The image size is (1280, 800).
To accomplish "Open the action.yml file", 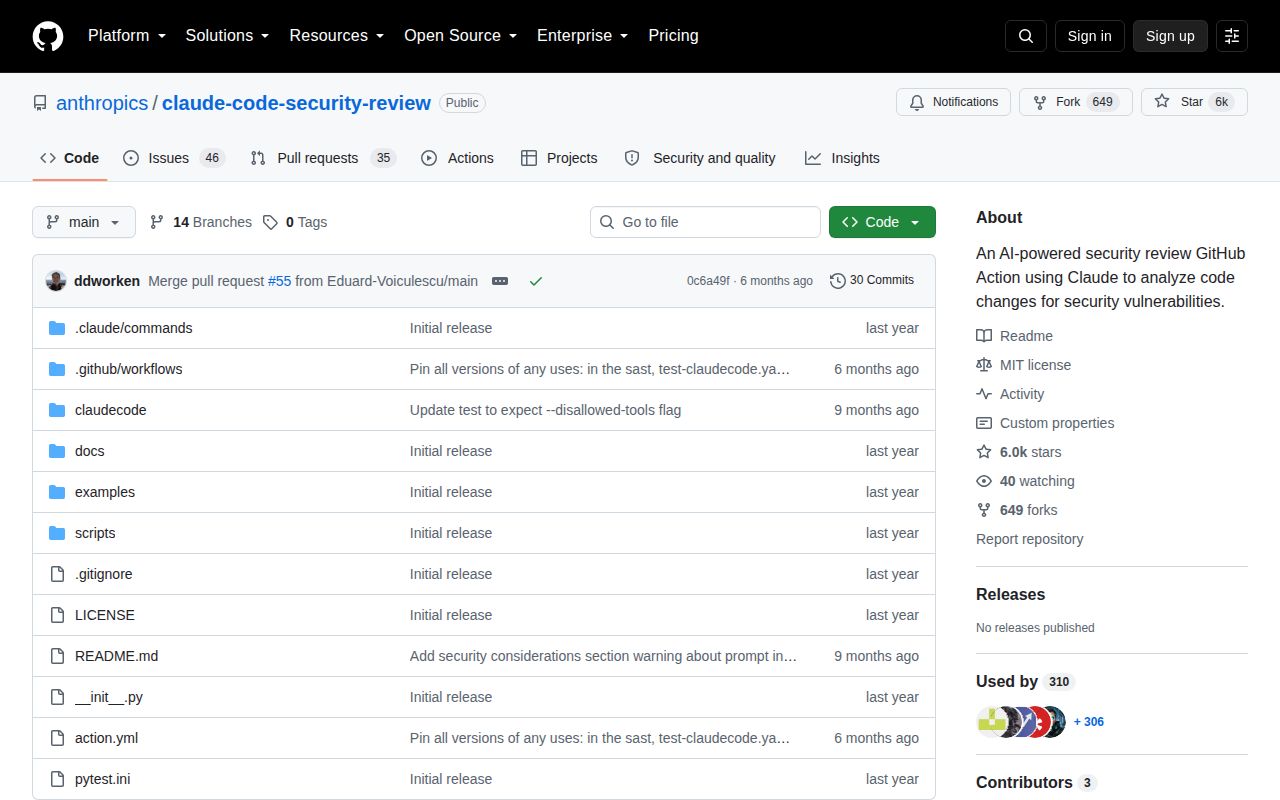I will pos(106,738).
